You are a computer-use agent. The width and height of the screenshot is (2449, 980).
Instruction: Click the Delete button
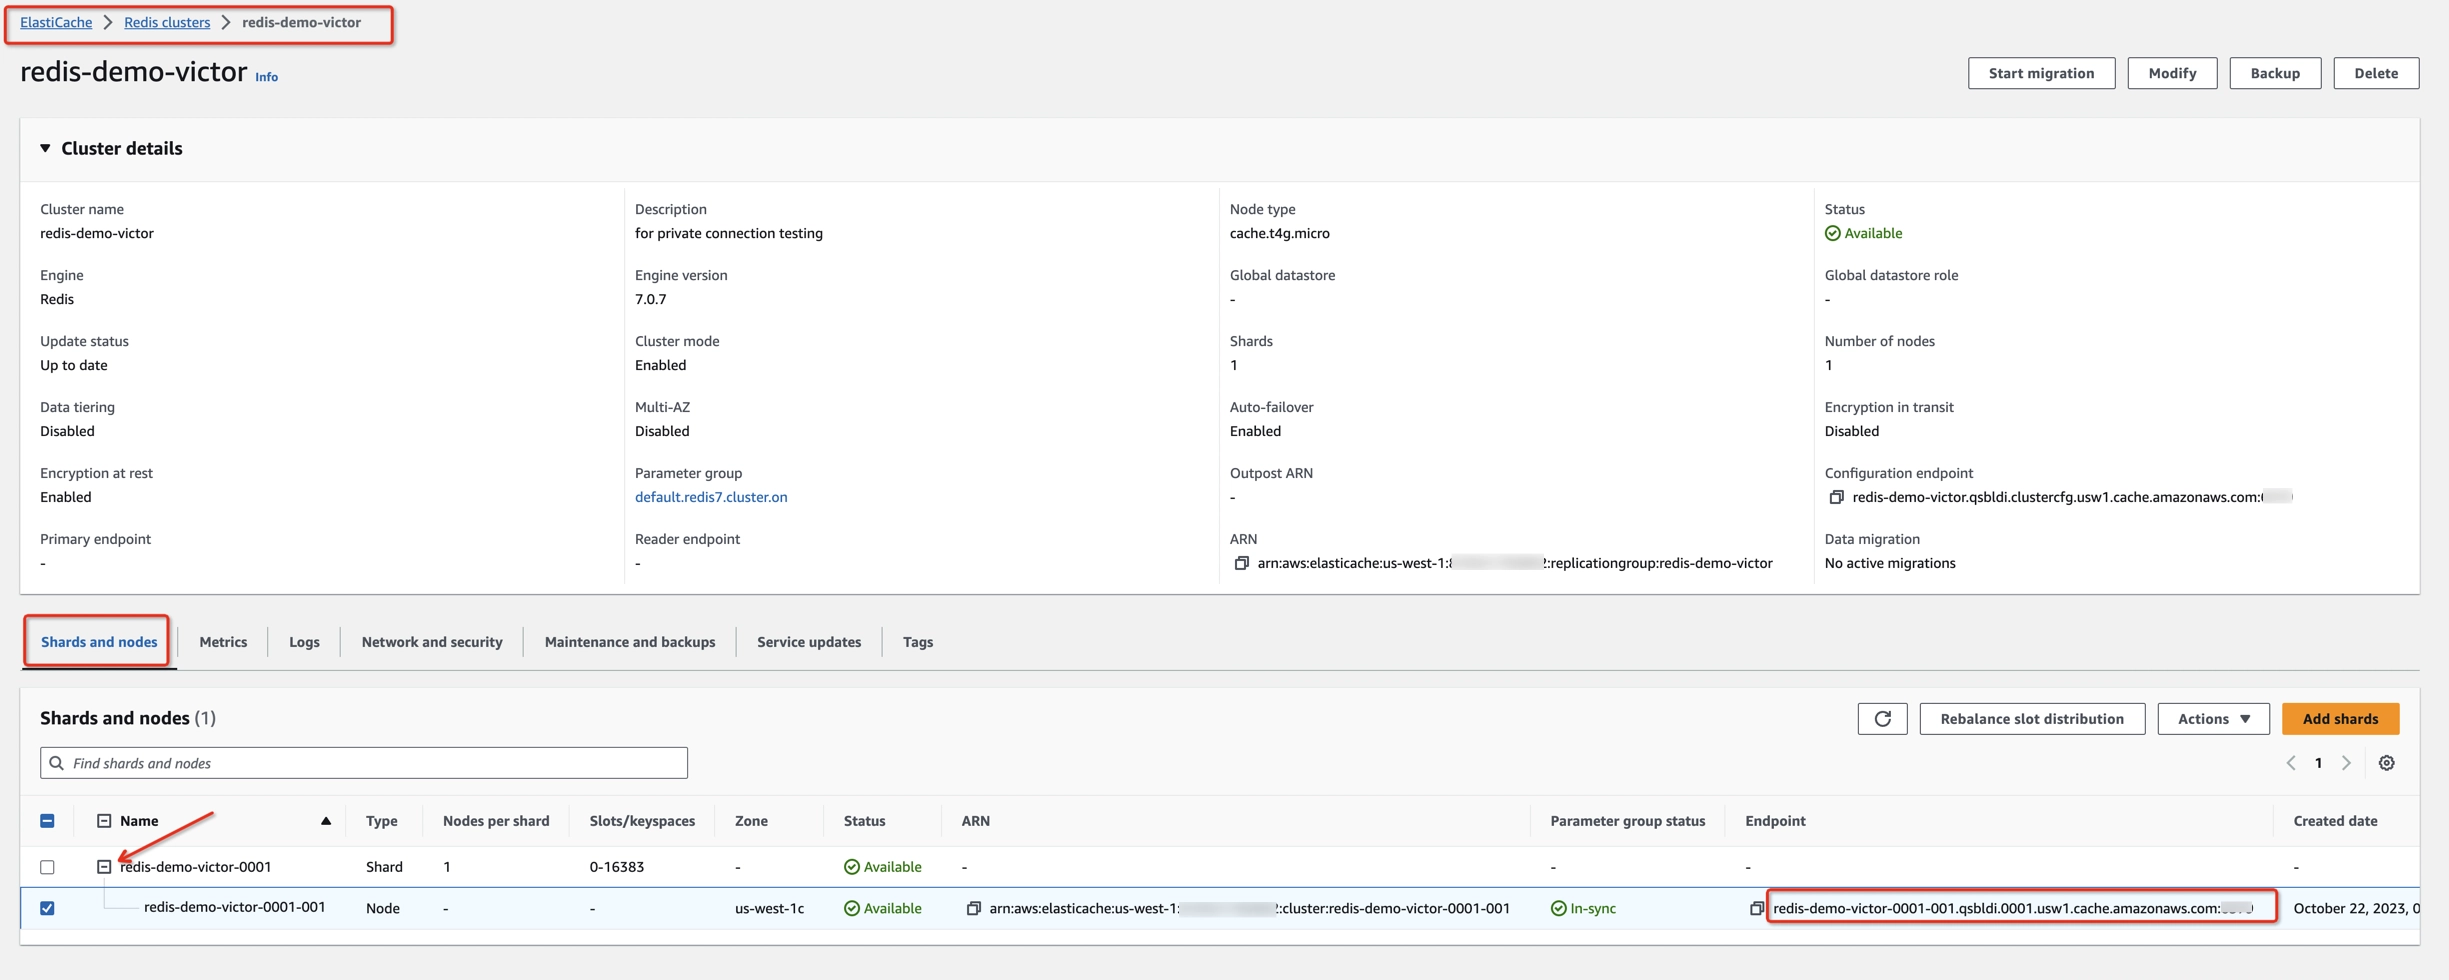(x=2376, y=73)
